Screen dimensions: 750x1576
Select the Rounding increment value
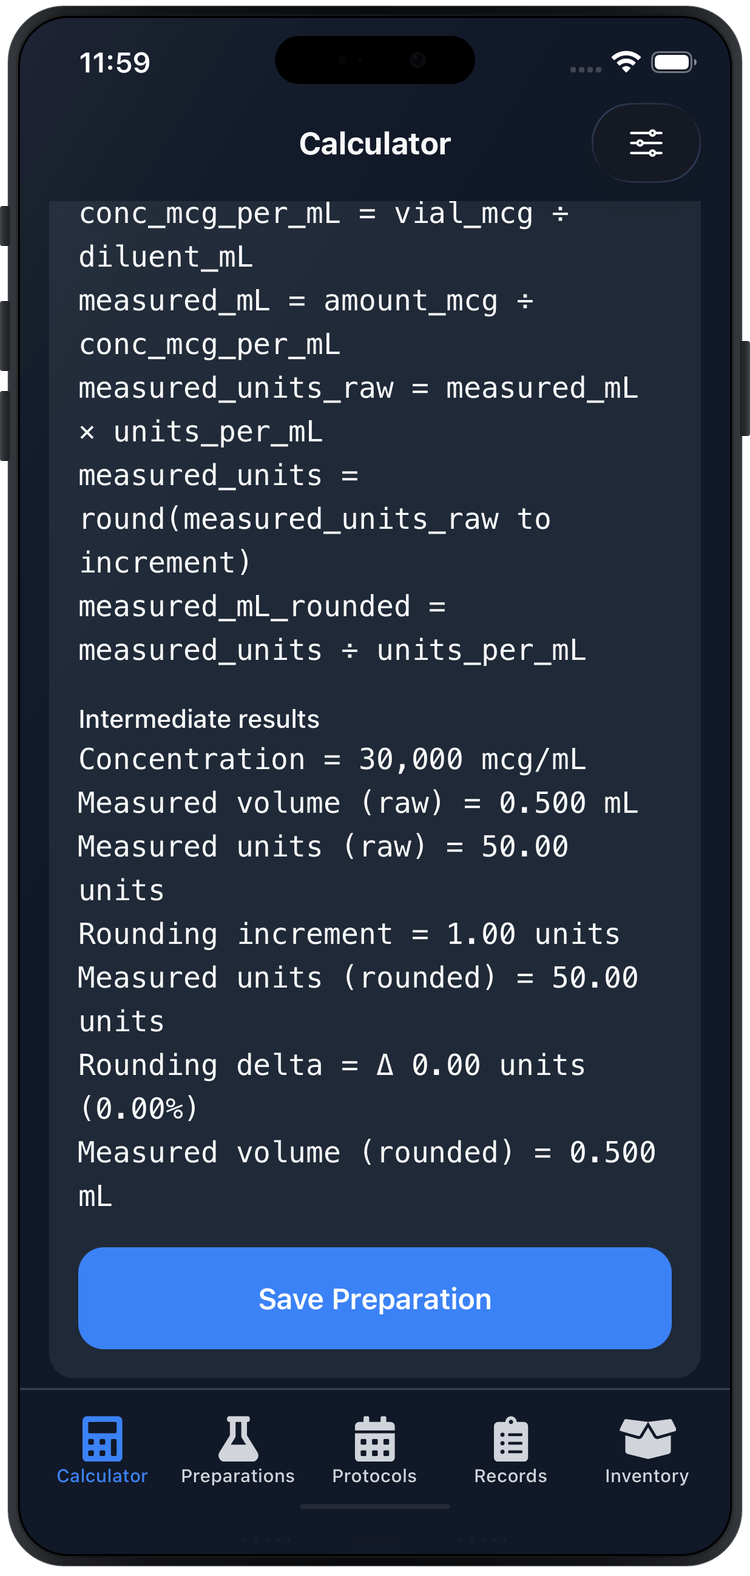348,933
